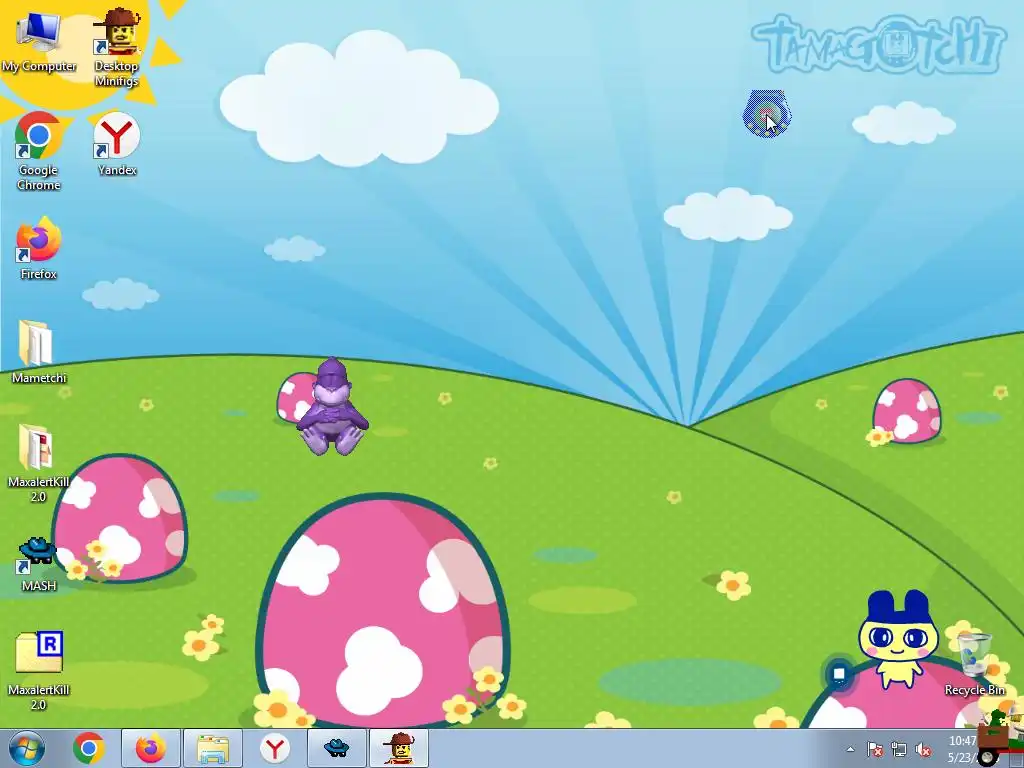Click the taskbar clock showing 10:47

pos(963,749)
